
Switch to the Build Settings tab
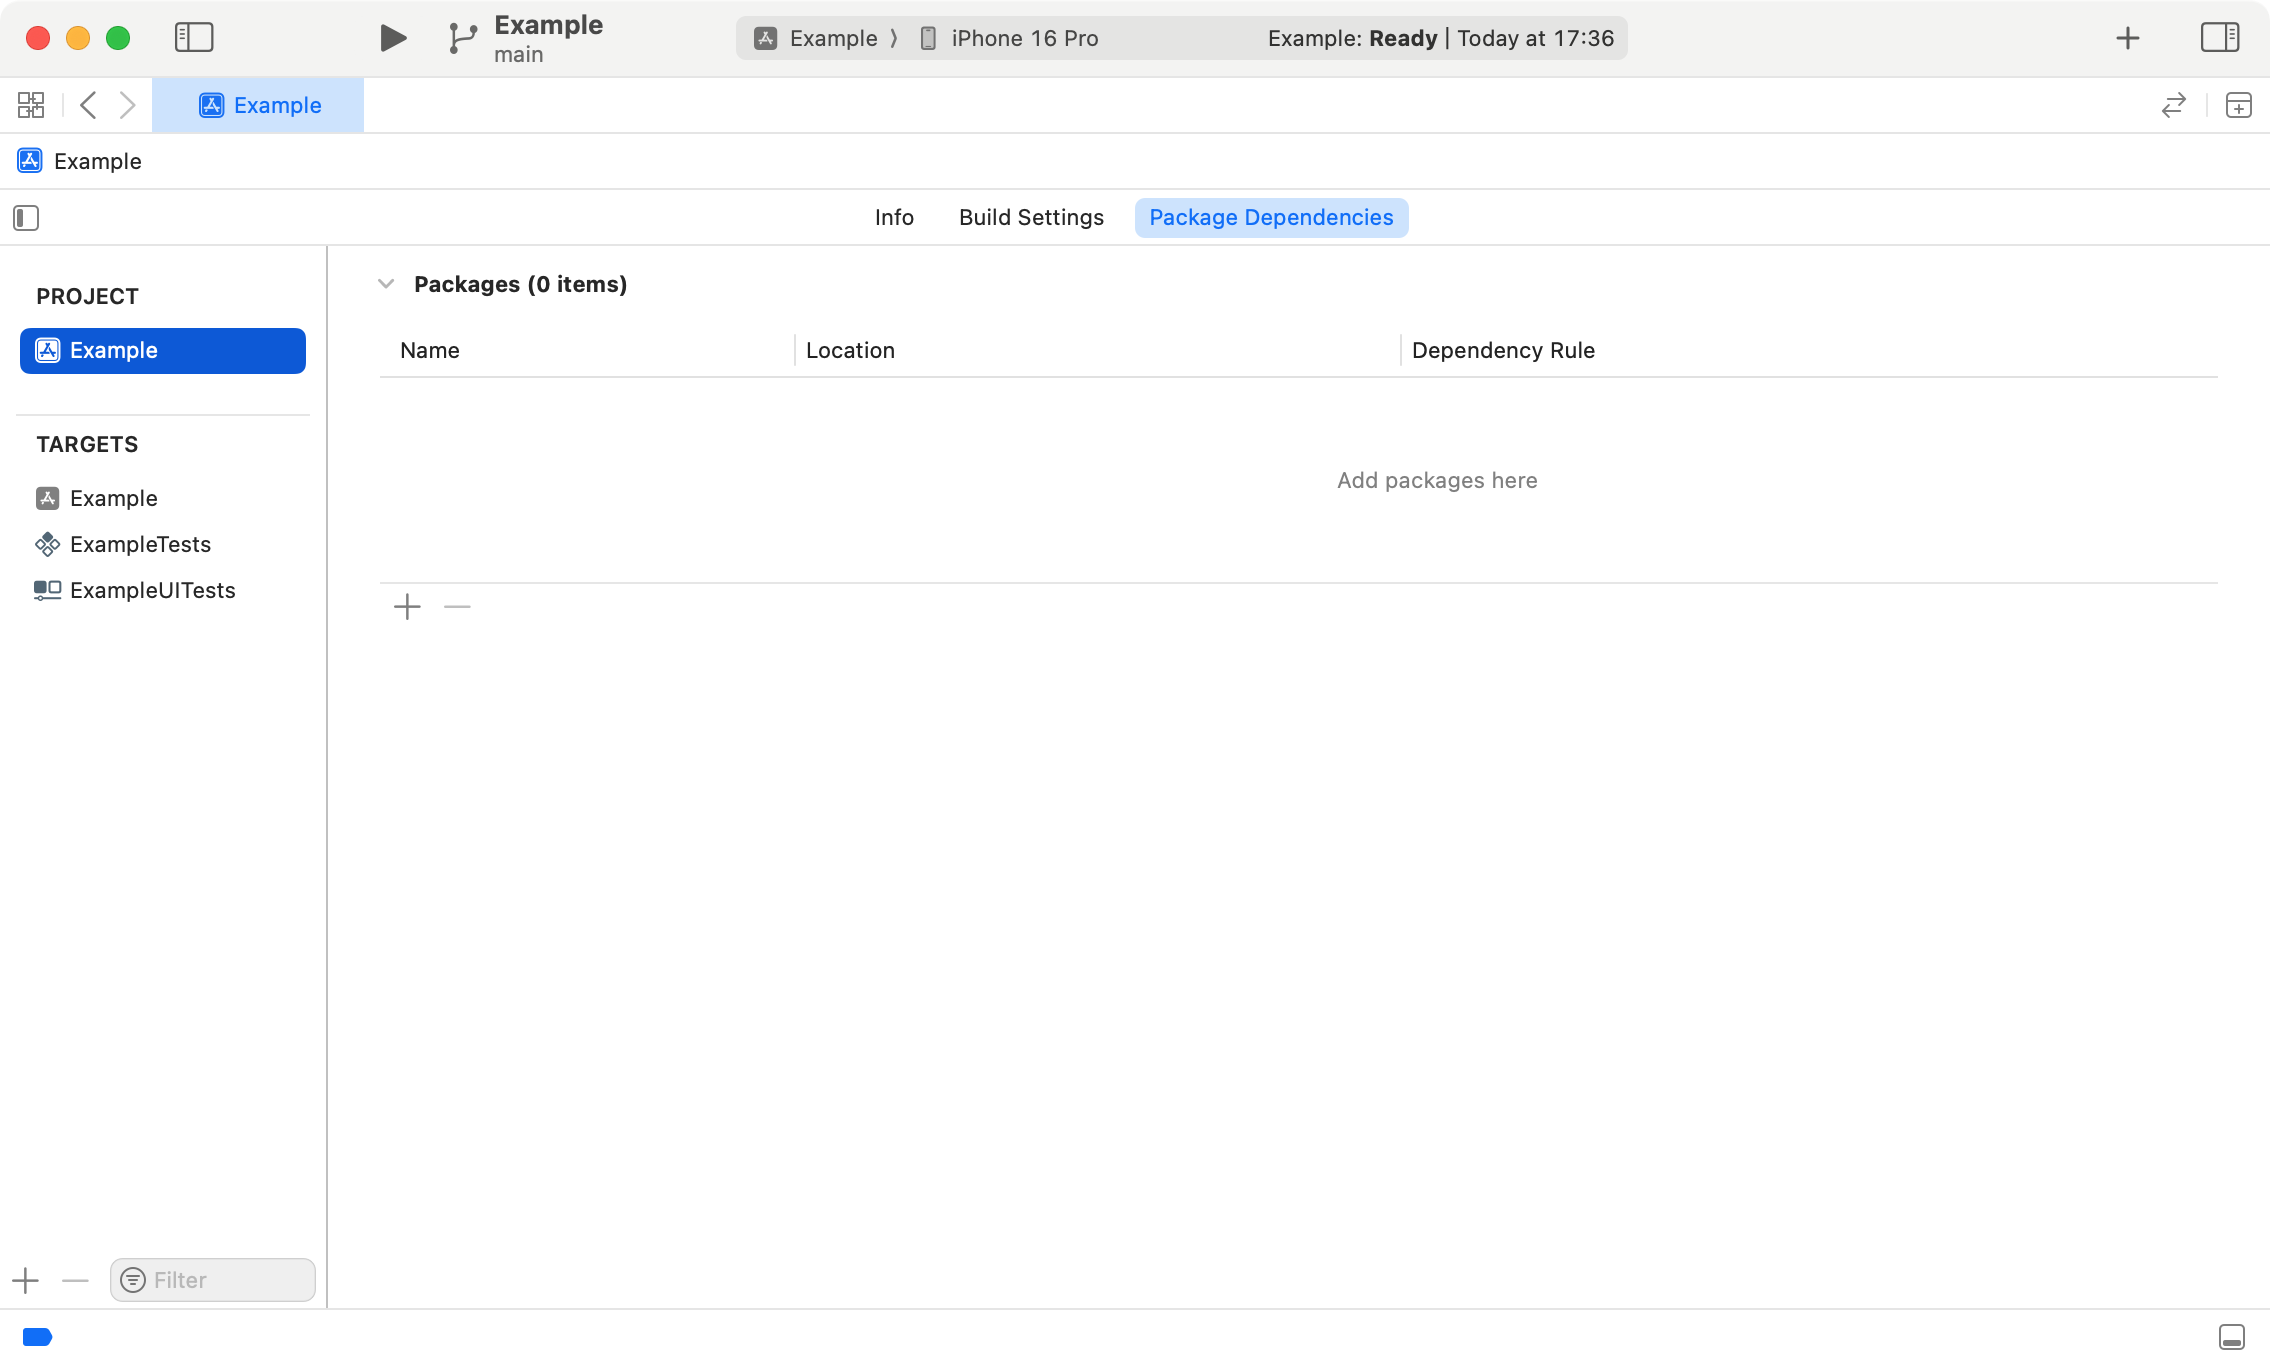[x=1031, y=218]
